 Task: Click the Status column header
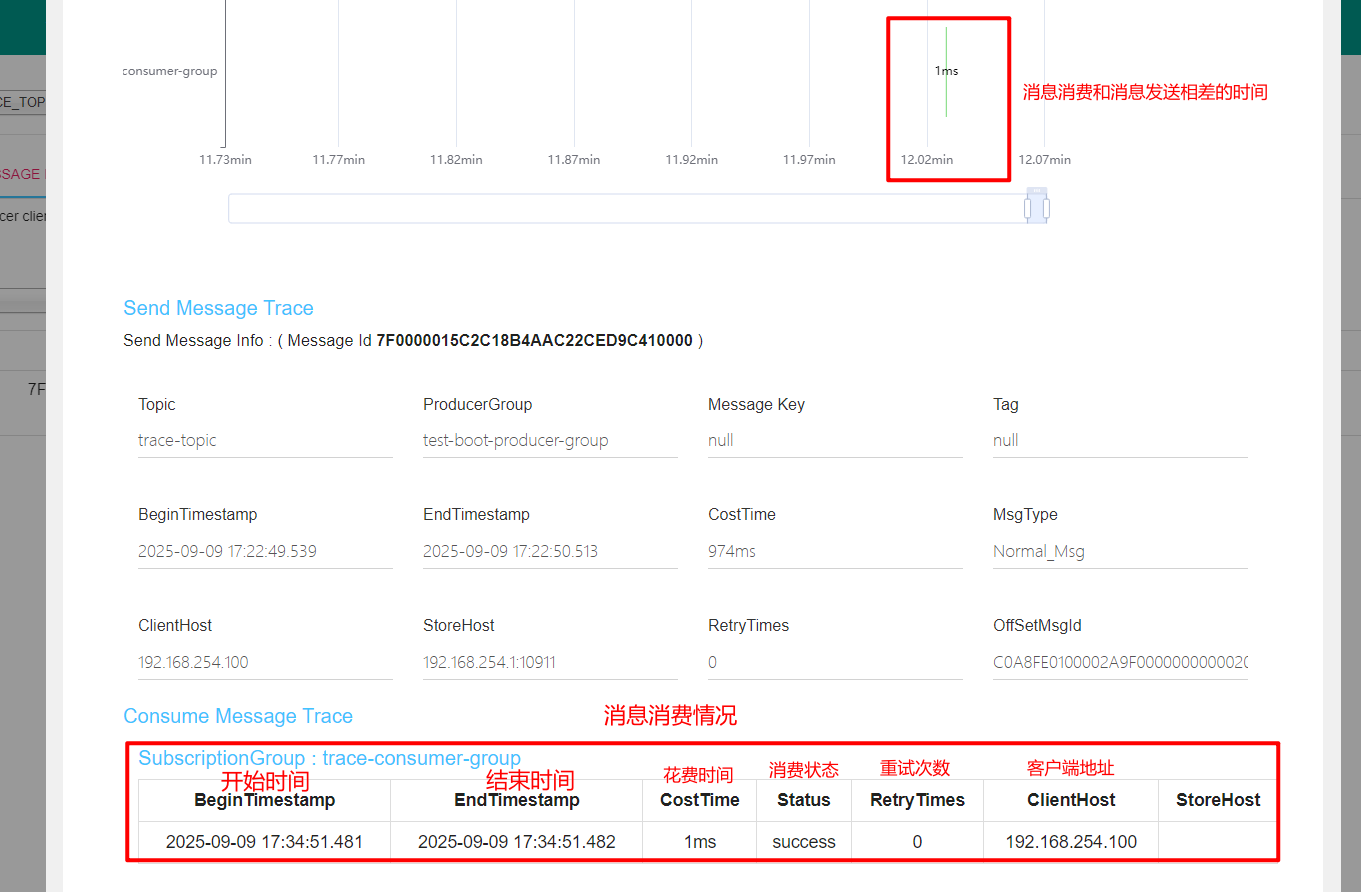click(x=804, y=800)
